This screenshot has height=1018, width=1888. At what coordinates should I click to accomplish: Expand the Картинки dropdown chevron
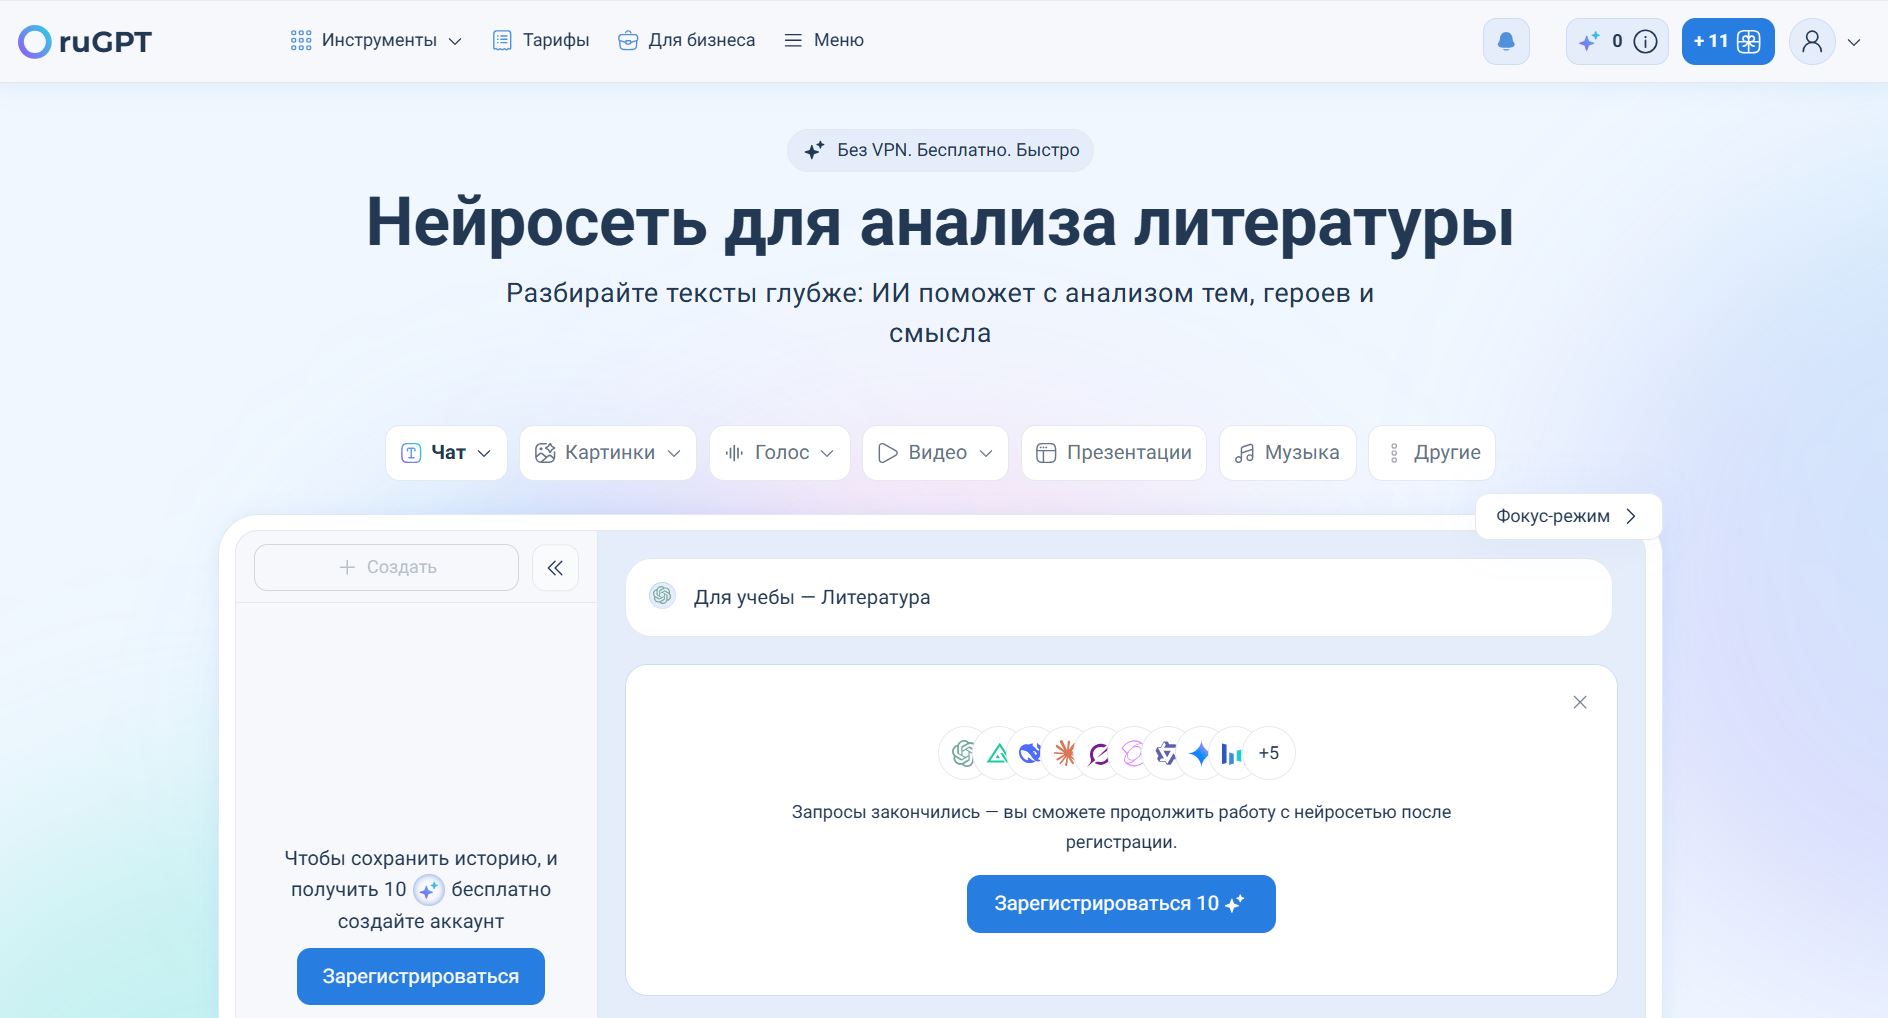pyautogui.click(x=674, y=453)
